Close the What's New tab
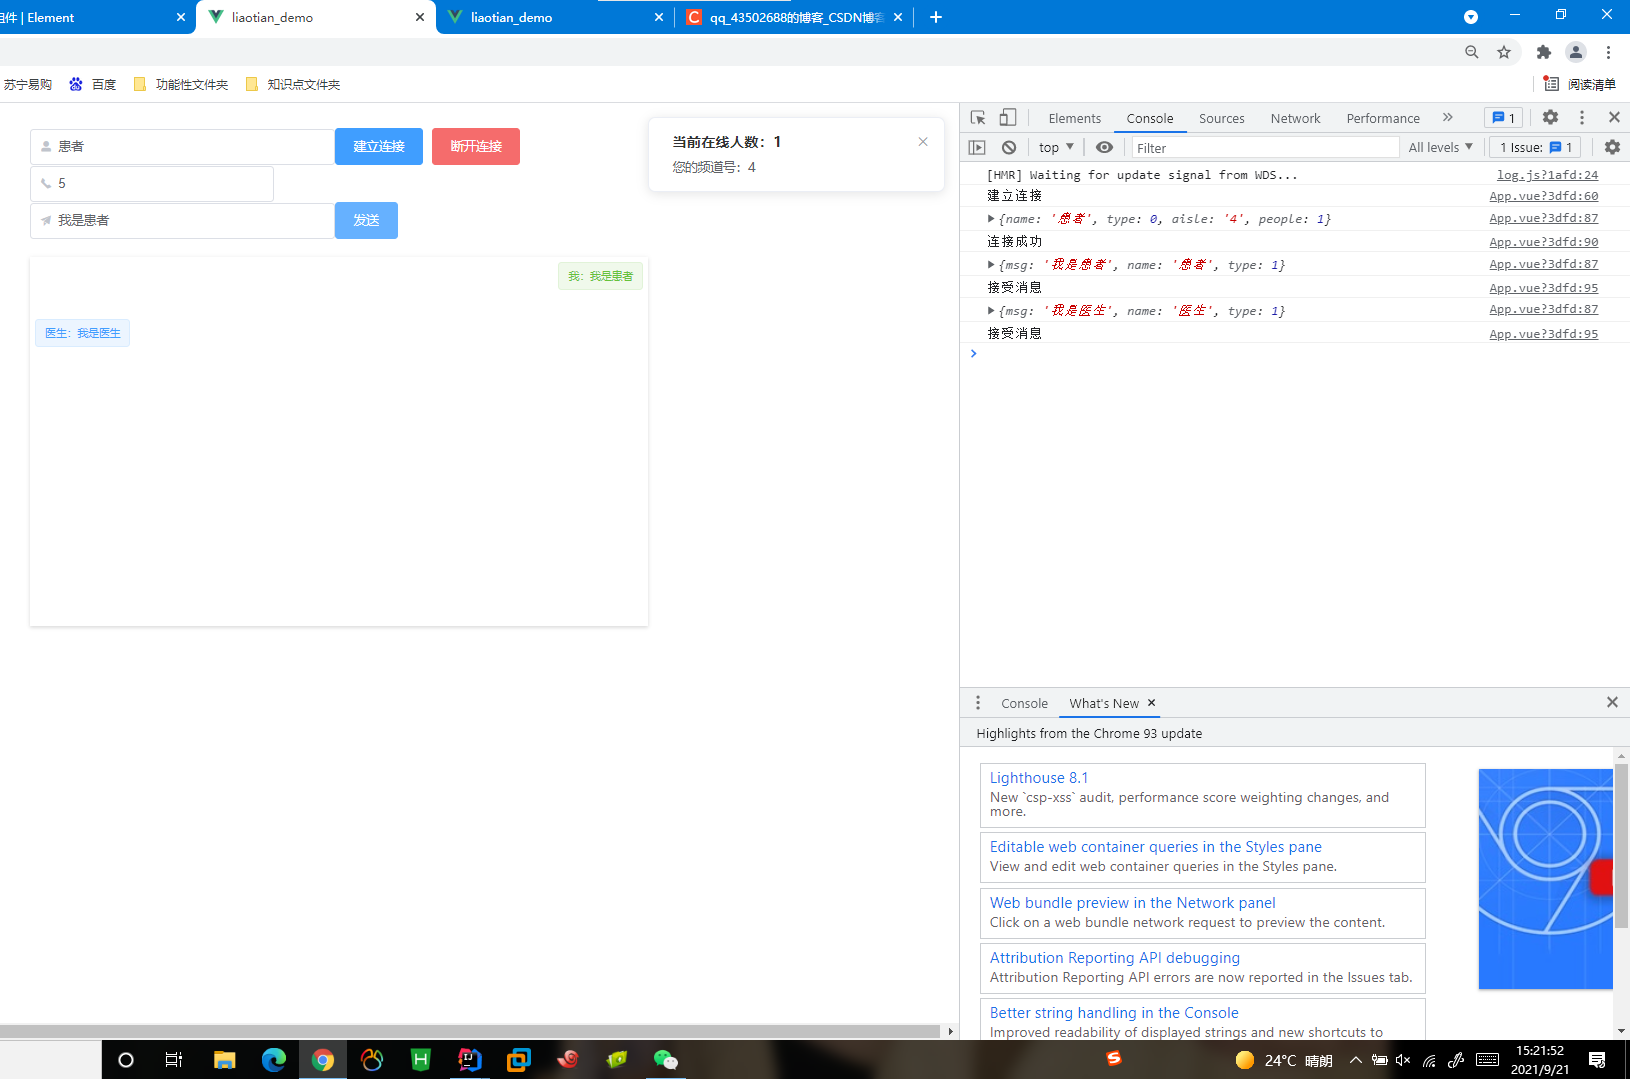The height and width of the screenshot is (1079, 1630). [1152, 703]
